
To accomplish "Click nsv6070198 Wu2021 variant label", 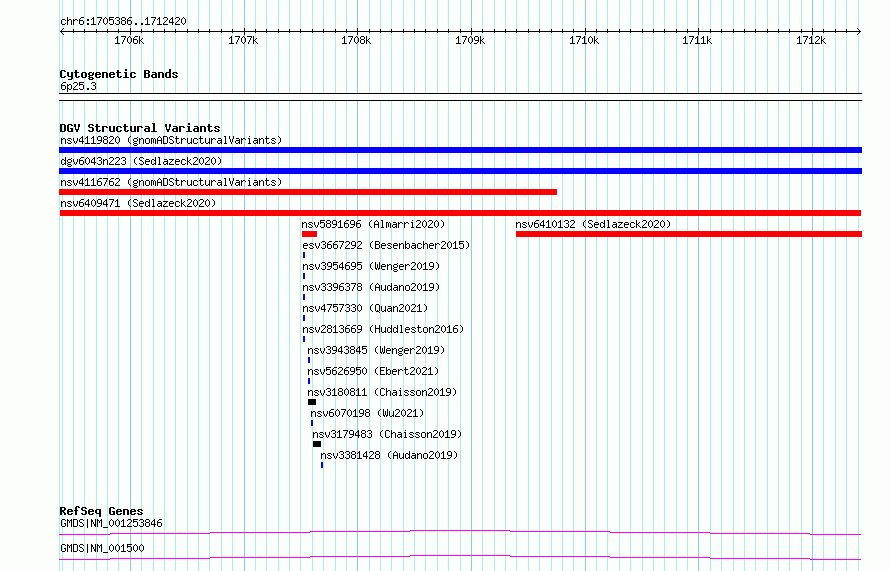I will click(x=367, y=413).
